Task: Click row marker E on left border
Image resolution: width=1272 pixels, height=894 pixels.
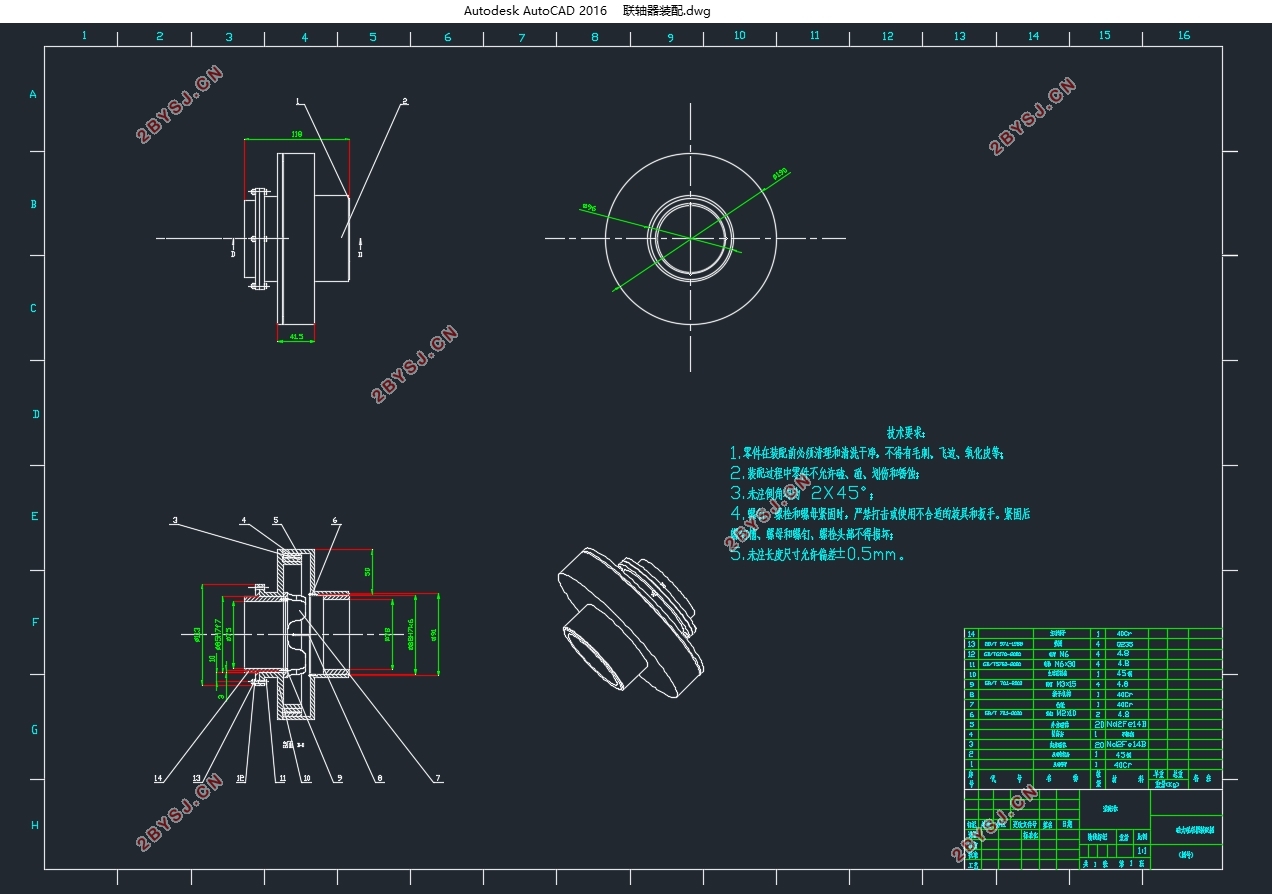Action: [x=34, y=516]
